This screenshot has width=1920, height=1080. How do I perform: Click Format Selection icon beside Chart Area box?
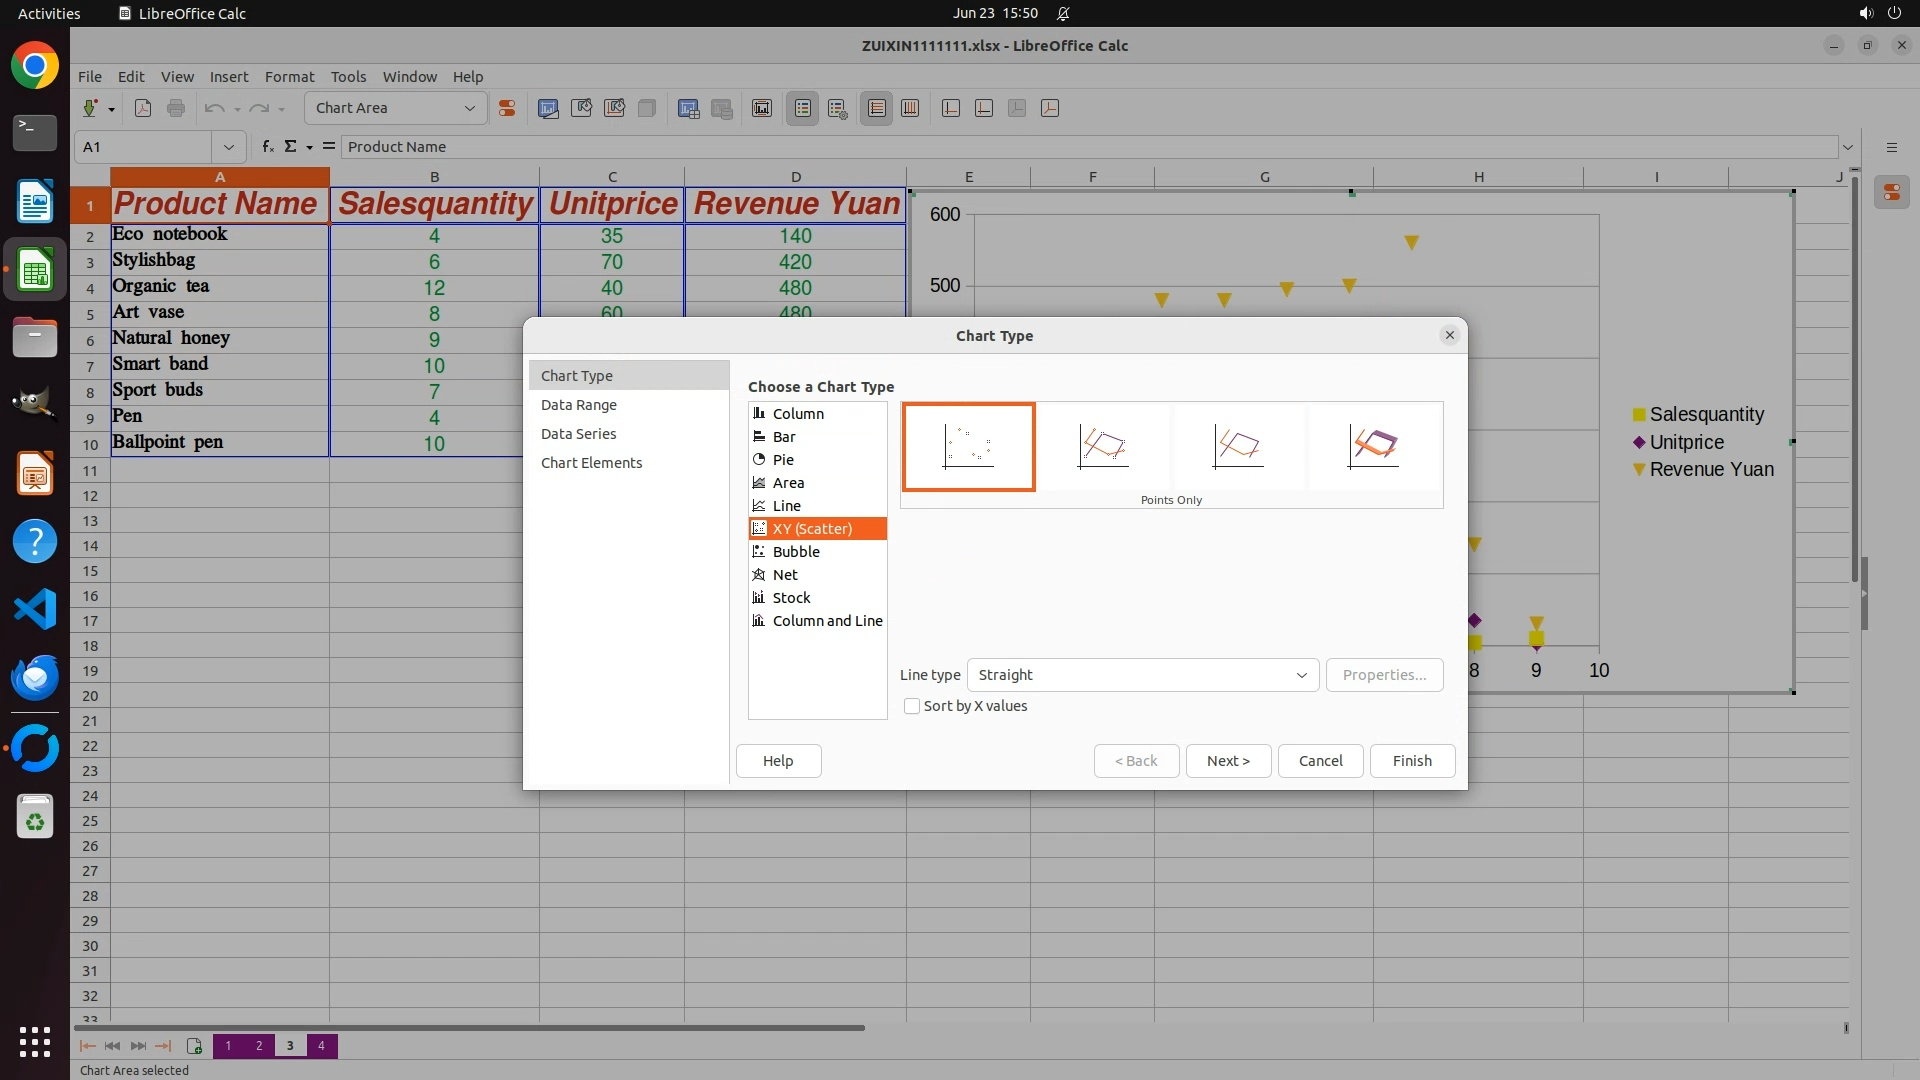point(507,109)
